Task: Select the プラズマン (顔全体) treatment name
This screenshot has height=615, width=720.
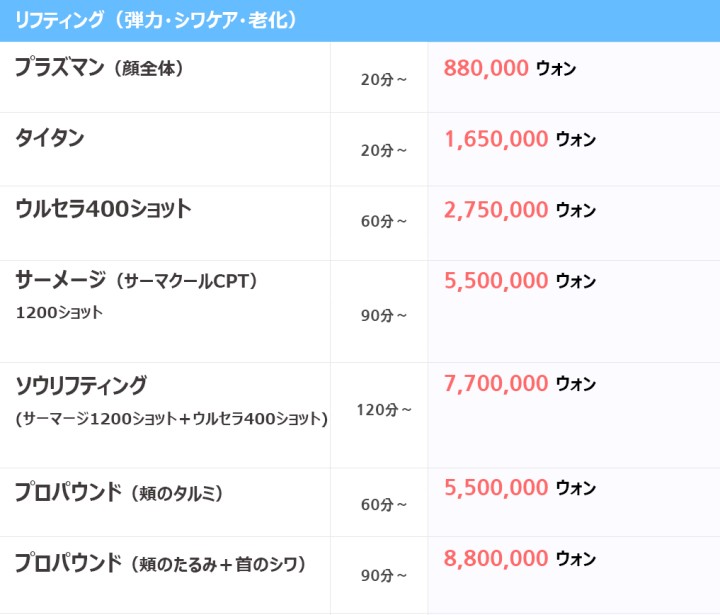Action: point(99,68)
